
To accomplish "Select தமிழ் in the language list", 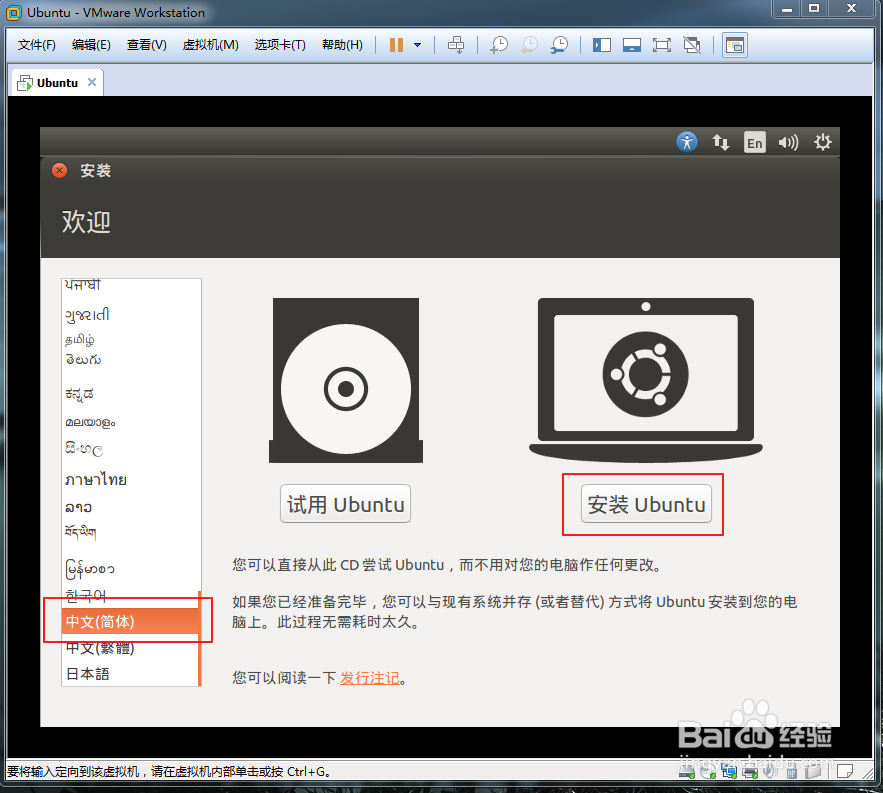I will (x=131, y=340).
